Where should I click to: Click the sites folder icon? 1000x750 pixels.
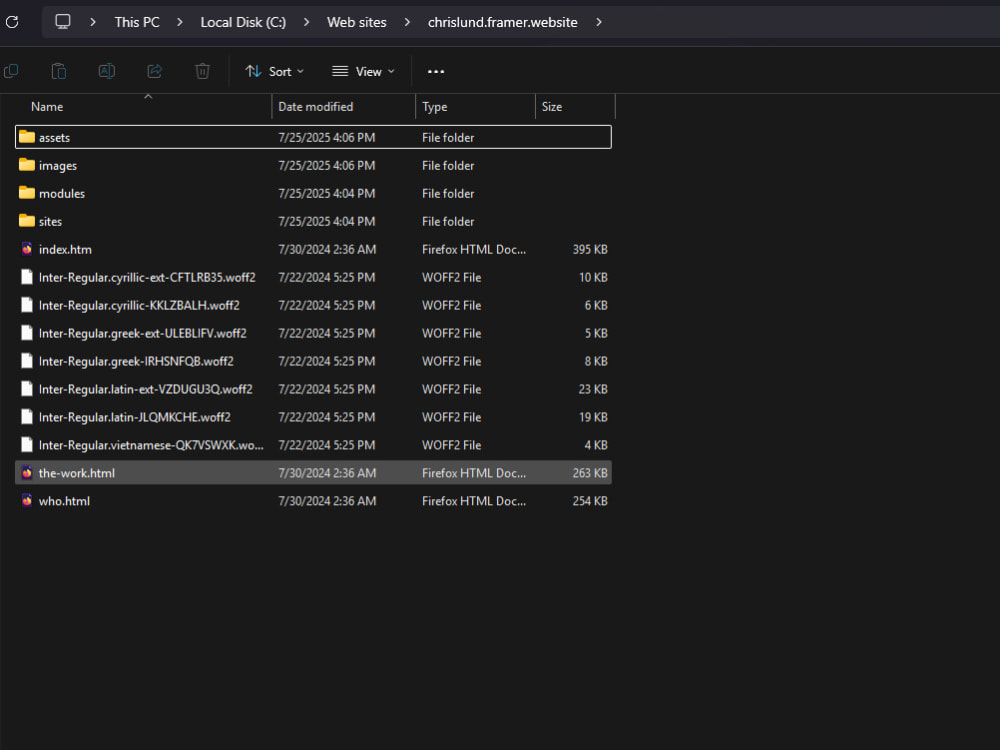(27, 221)
